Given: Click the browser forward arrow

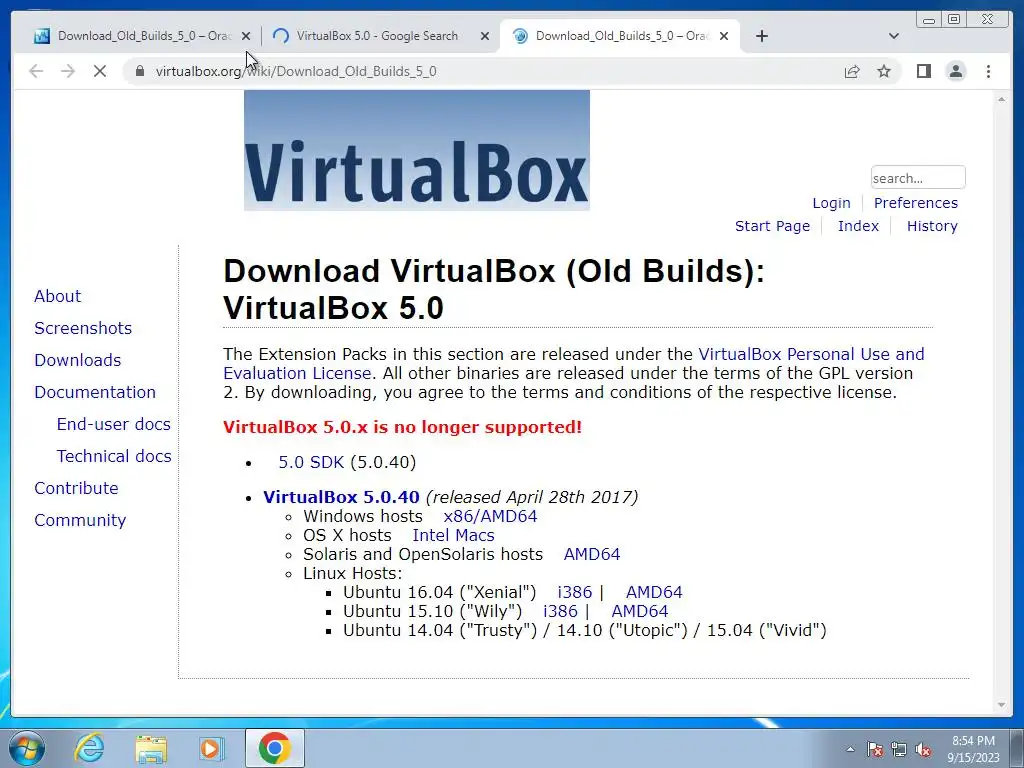Looking at the screenshot, I should (x=68, y=71).
